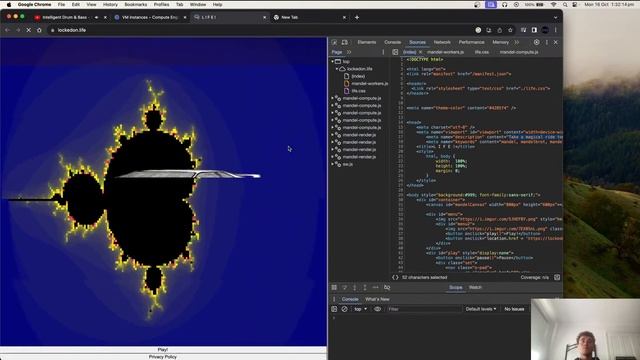Viewport: 640px width, 360px height.
Task: Bookmark this page with the star icon
Action: 510,30
